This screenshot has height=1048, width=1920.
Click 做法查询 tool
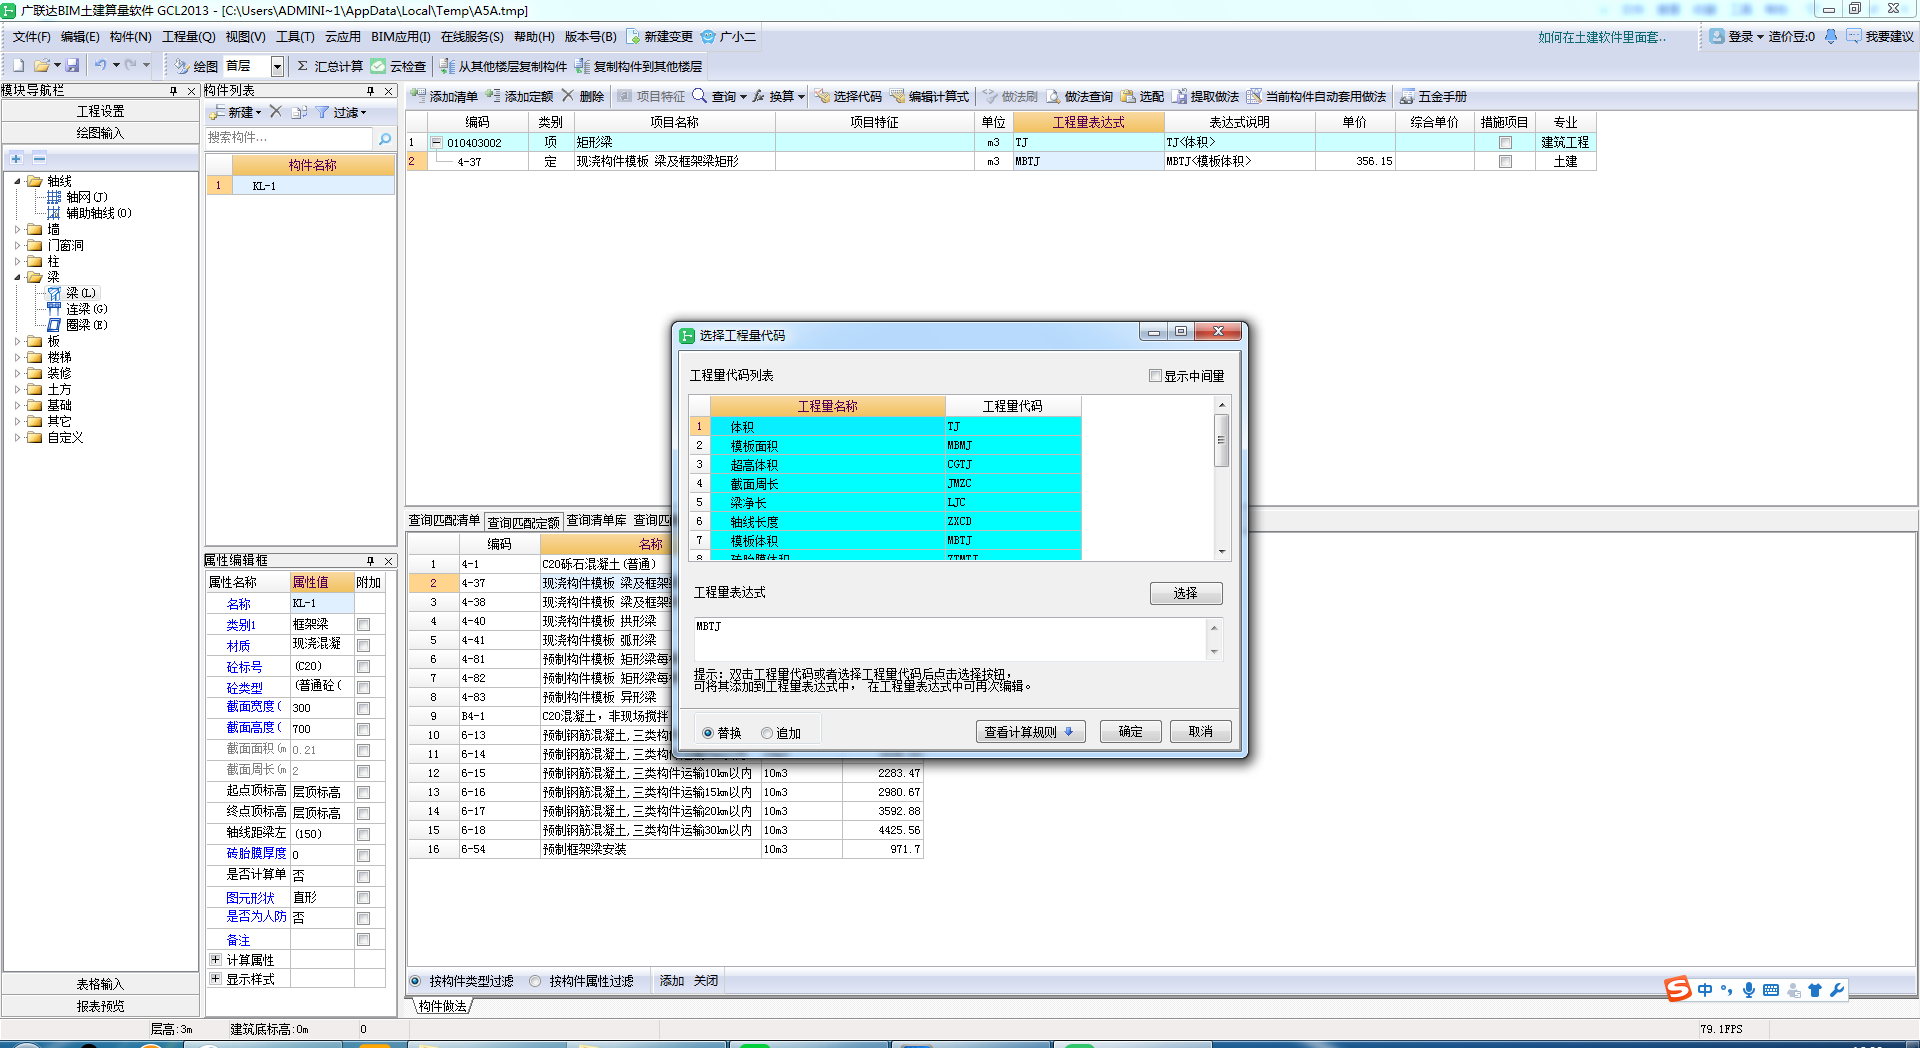point(1079,96)
